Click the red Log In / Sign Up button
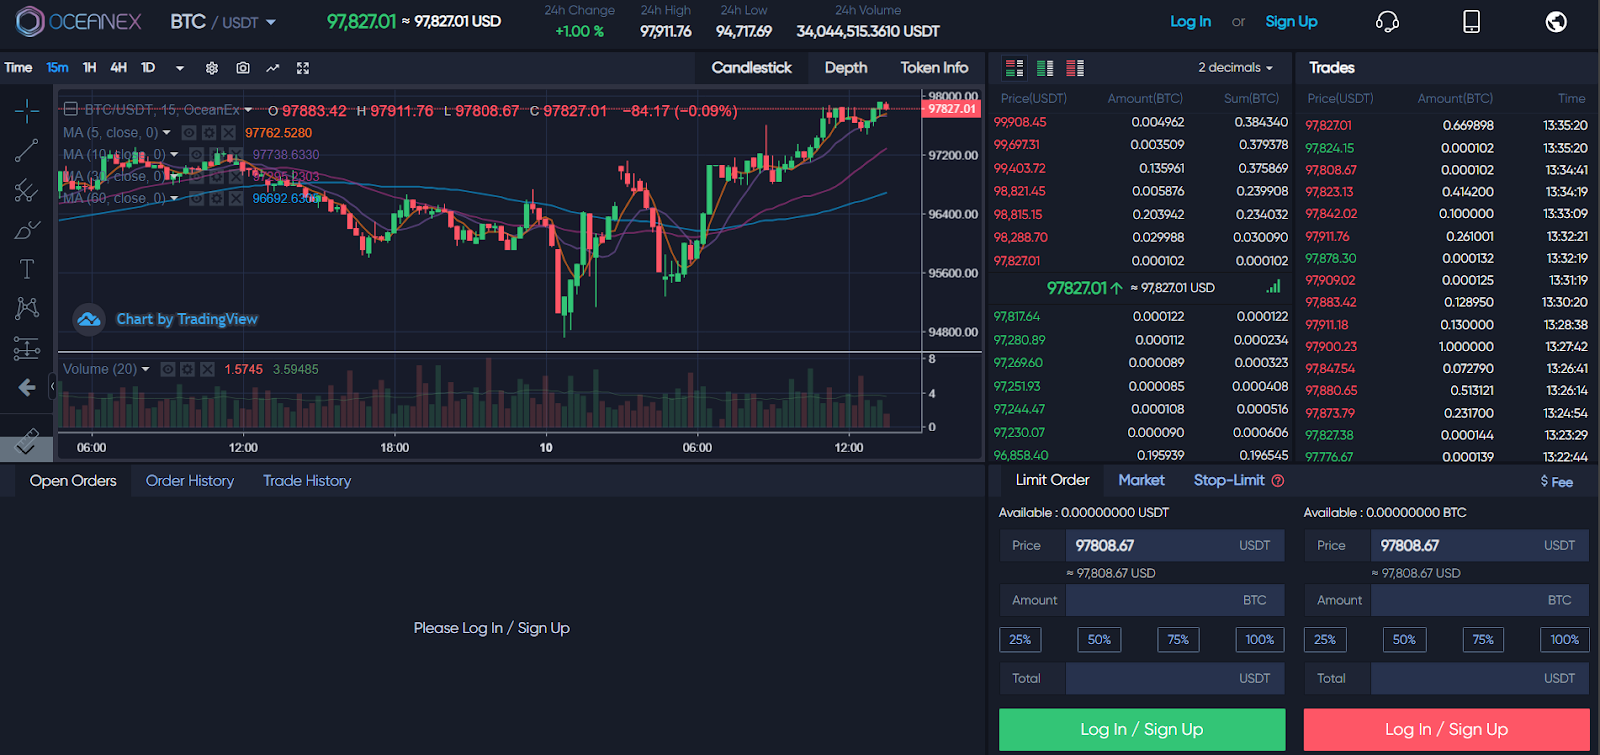This screenshot has height=755, width=1600. coord(1446,729)
